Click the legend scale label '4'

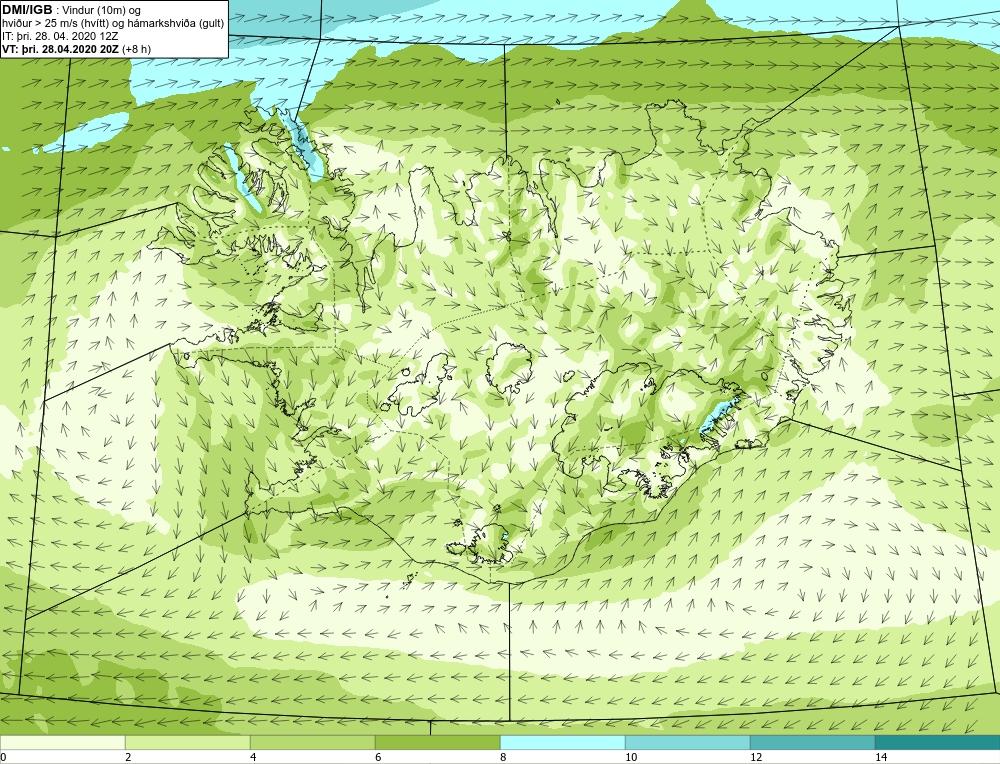tap(253, 757)
